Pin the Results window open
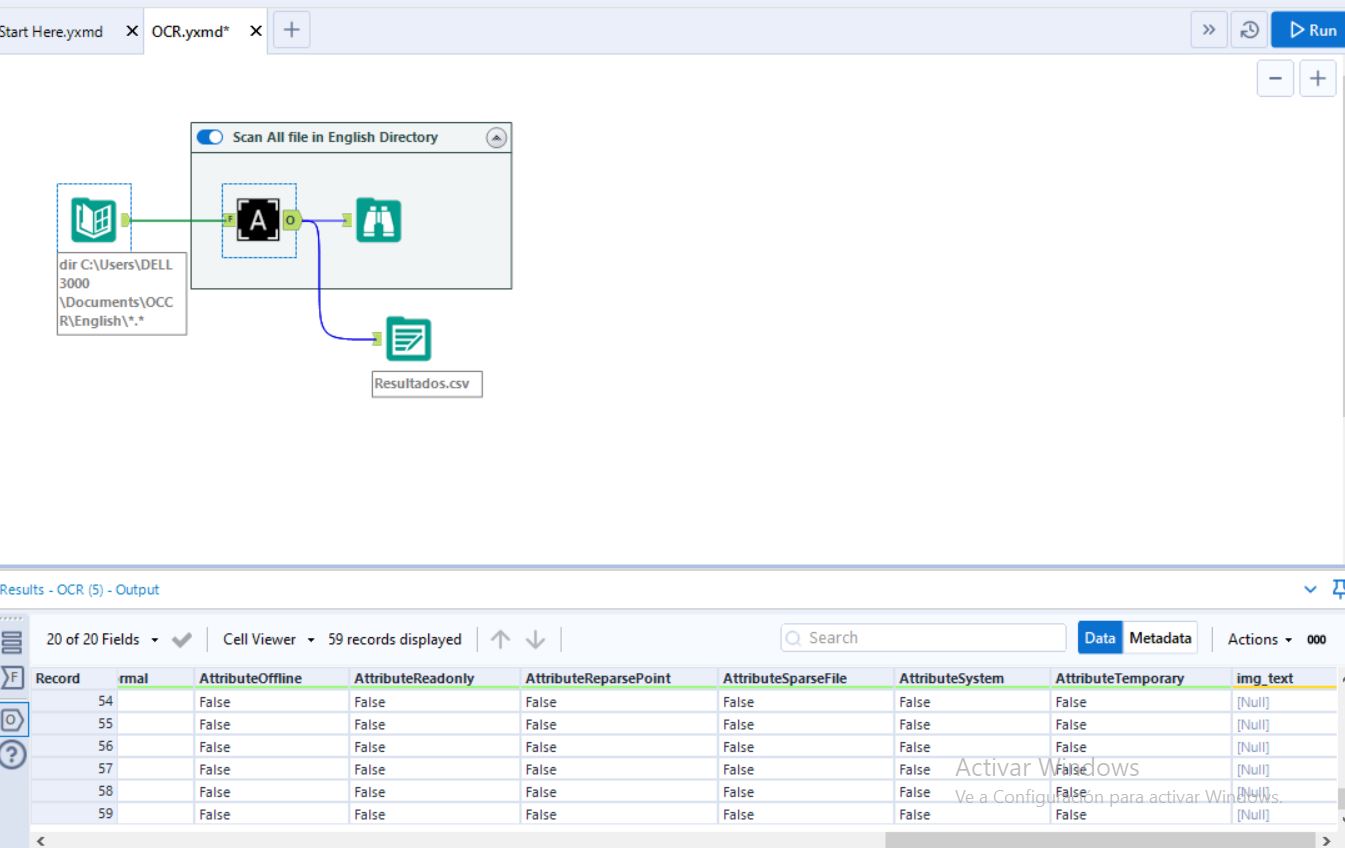 click(x=1339, y=589)
